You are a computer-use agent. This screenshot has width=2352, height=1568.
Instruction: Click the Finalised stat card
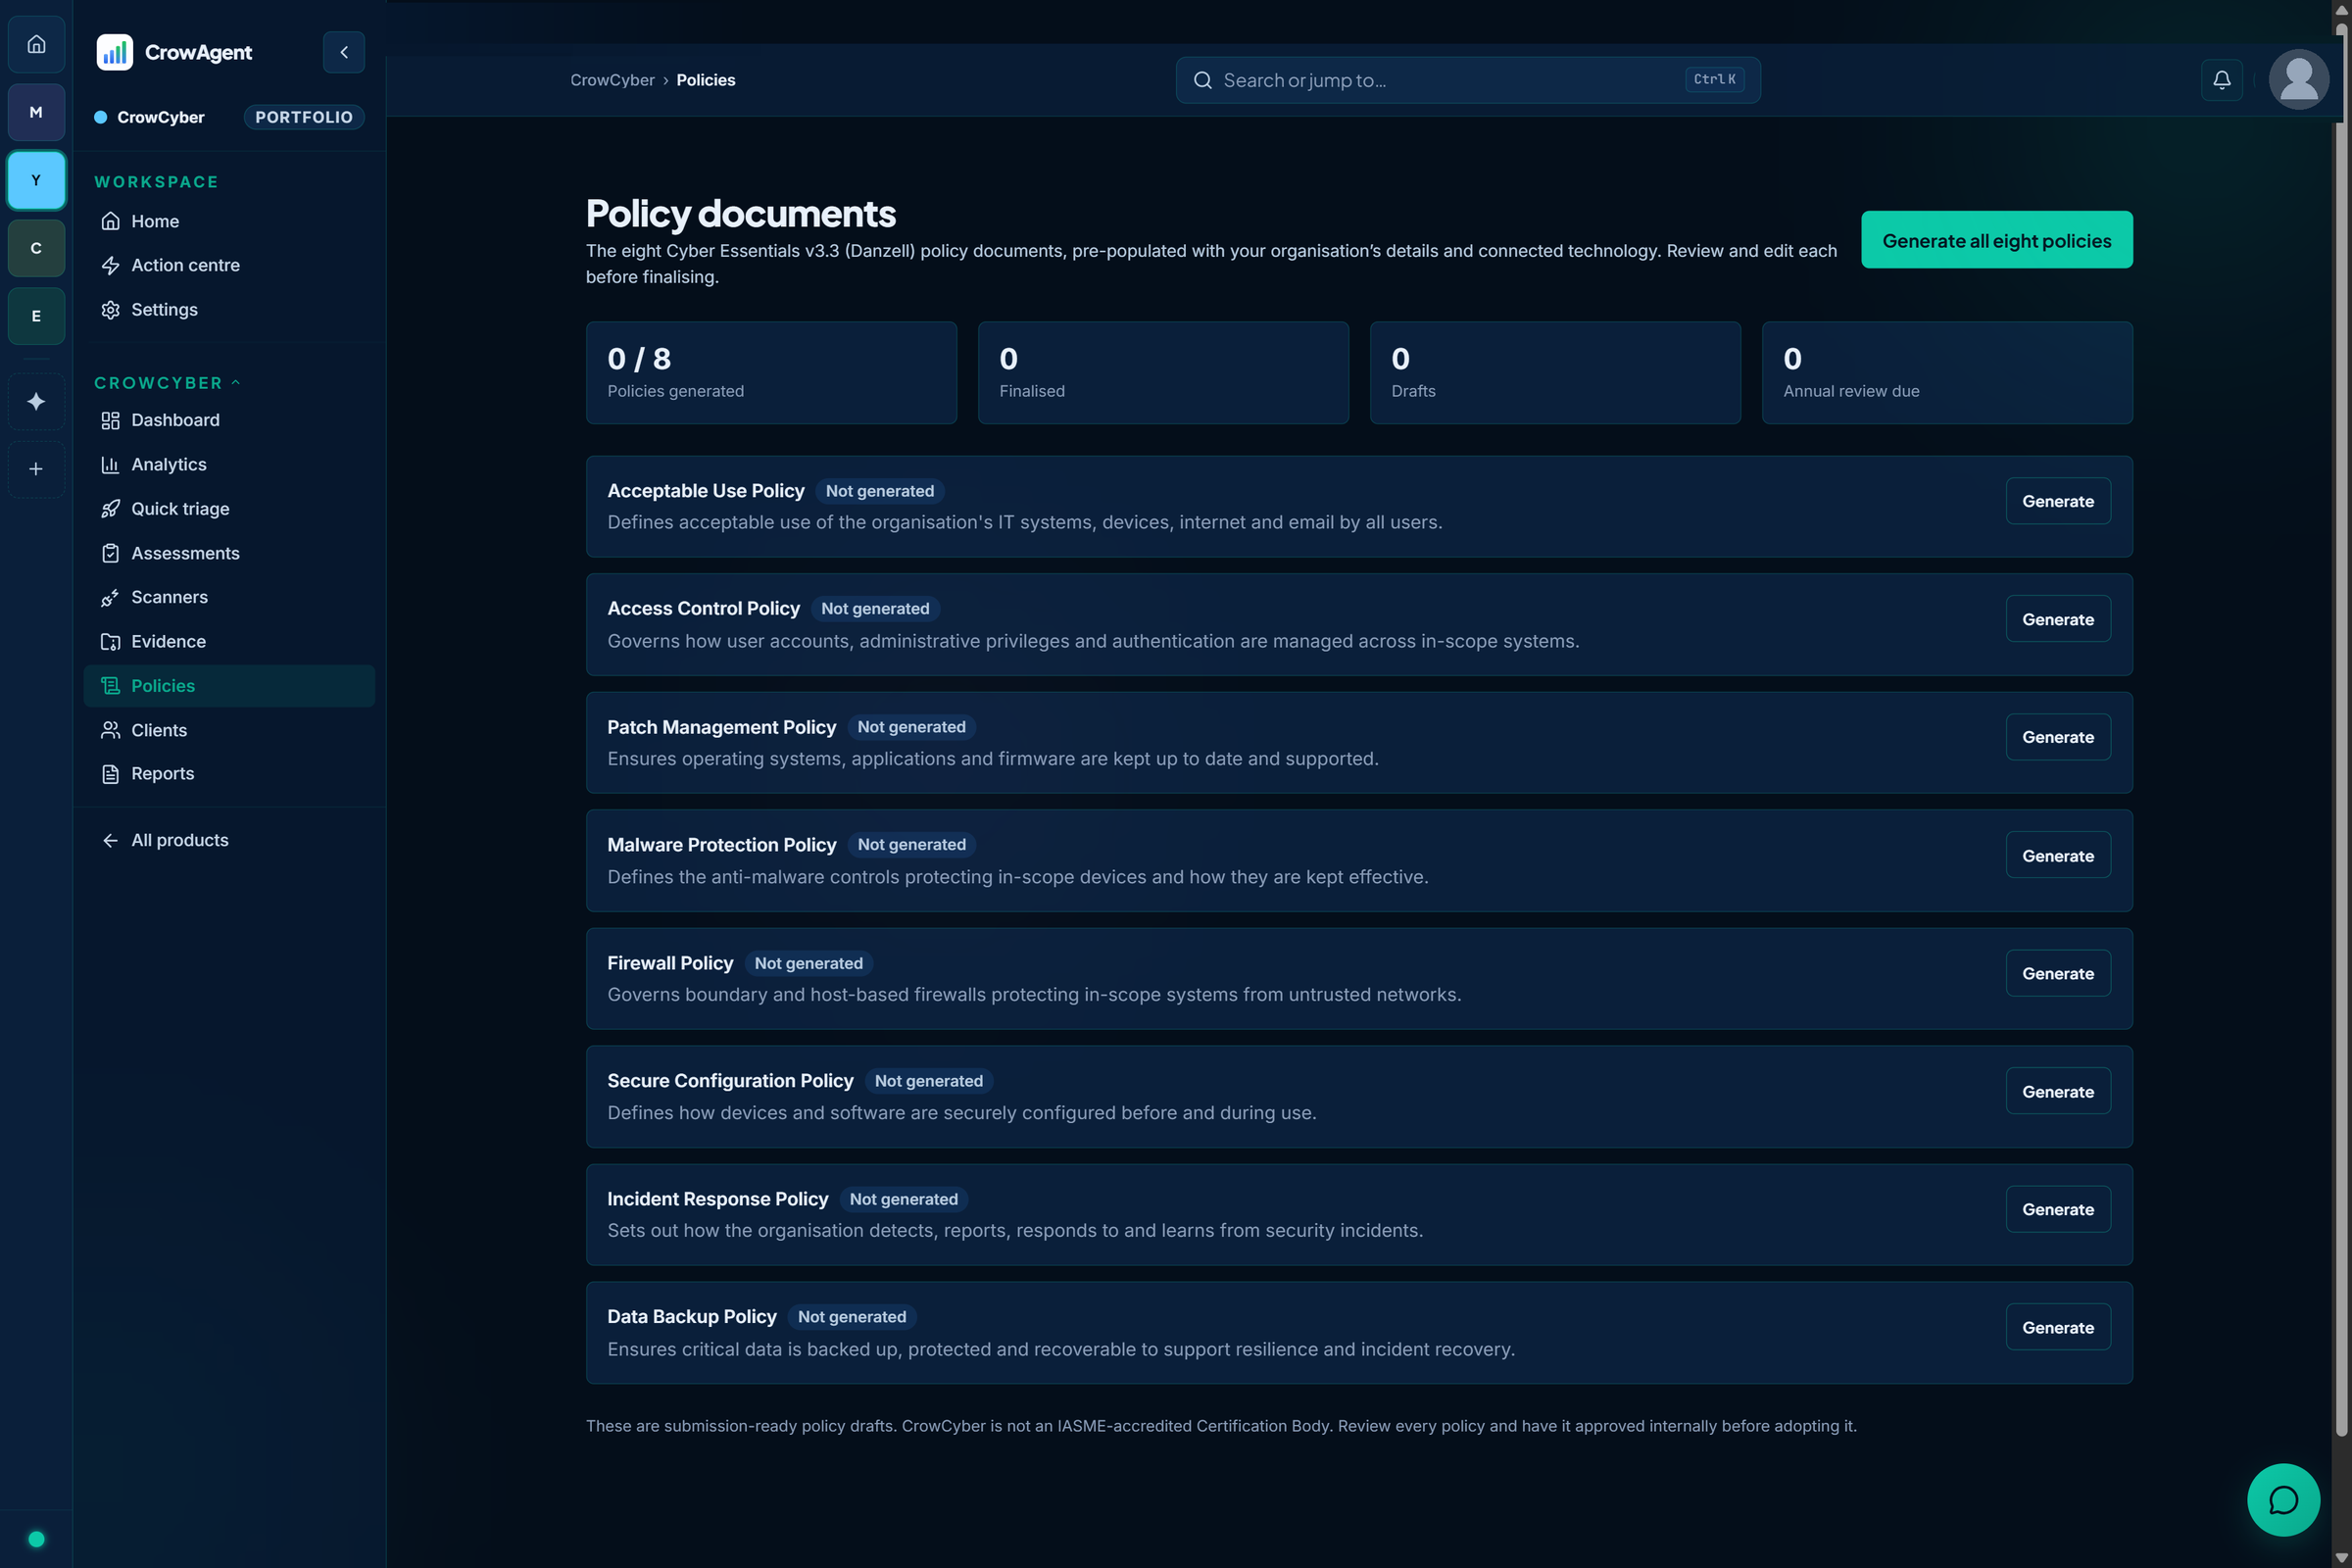[x=1163, y=373]
